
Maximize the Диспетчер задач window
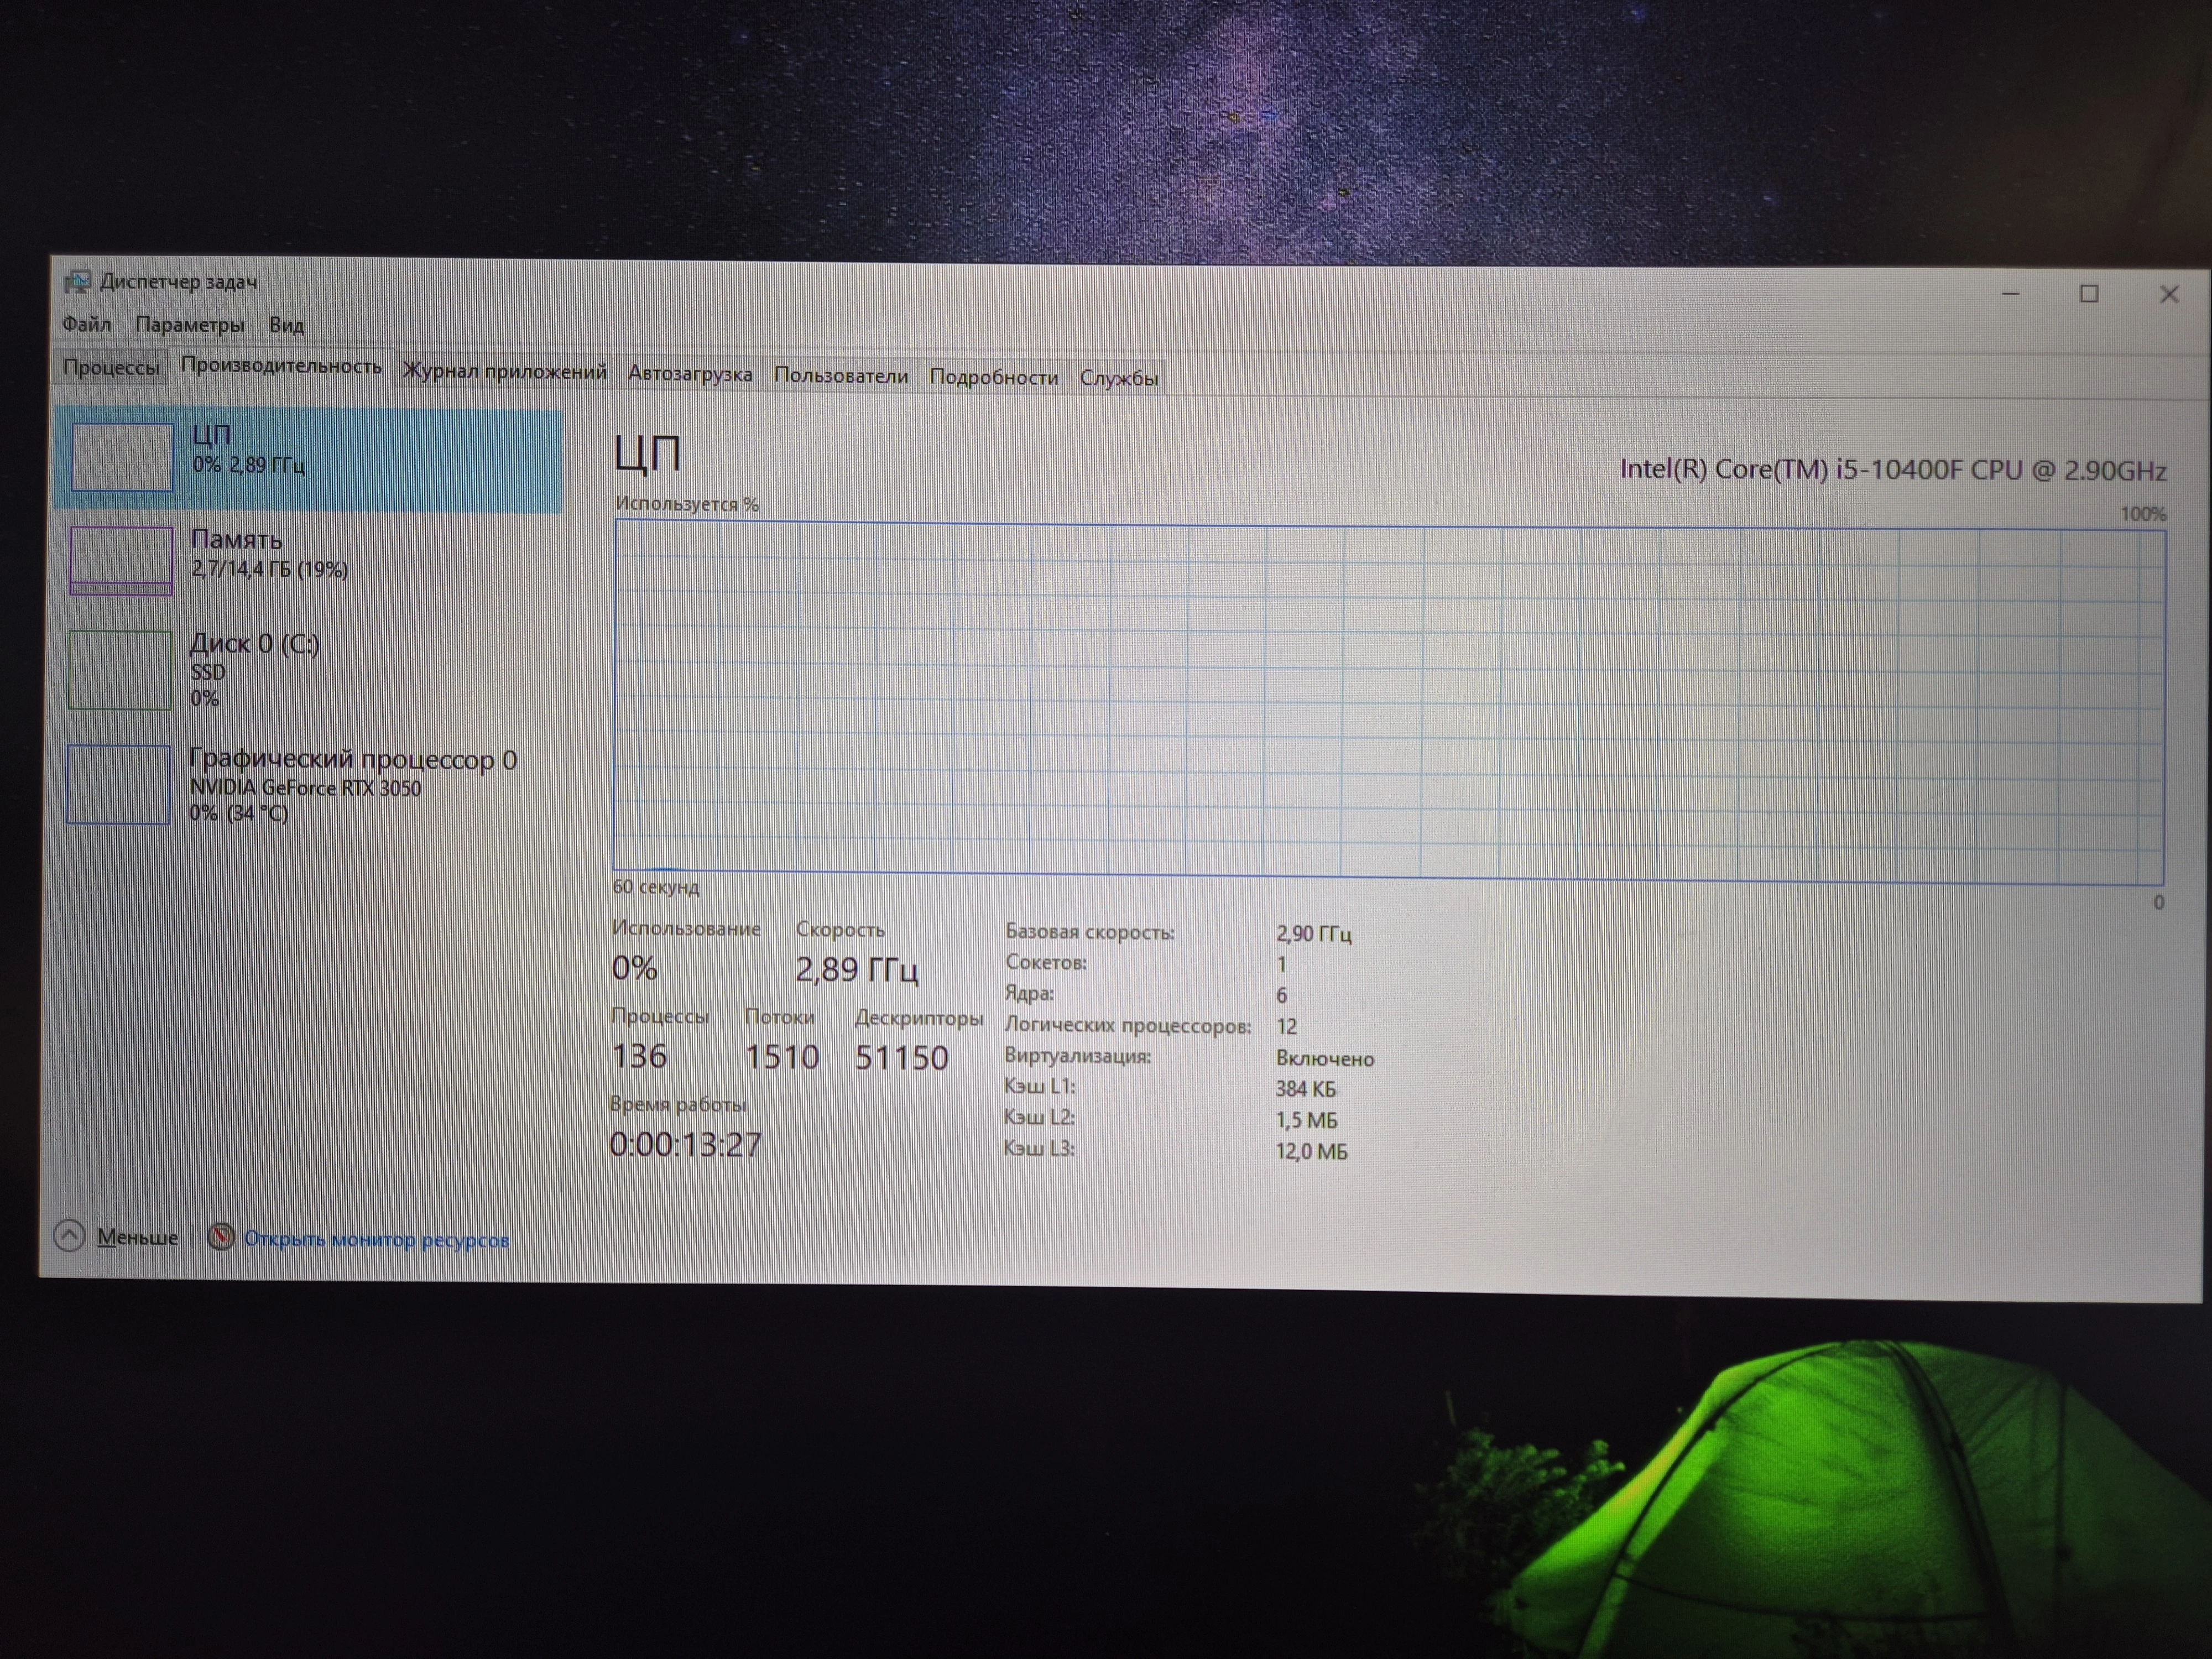(2089, 294)
